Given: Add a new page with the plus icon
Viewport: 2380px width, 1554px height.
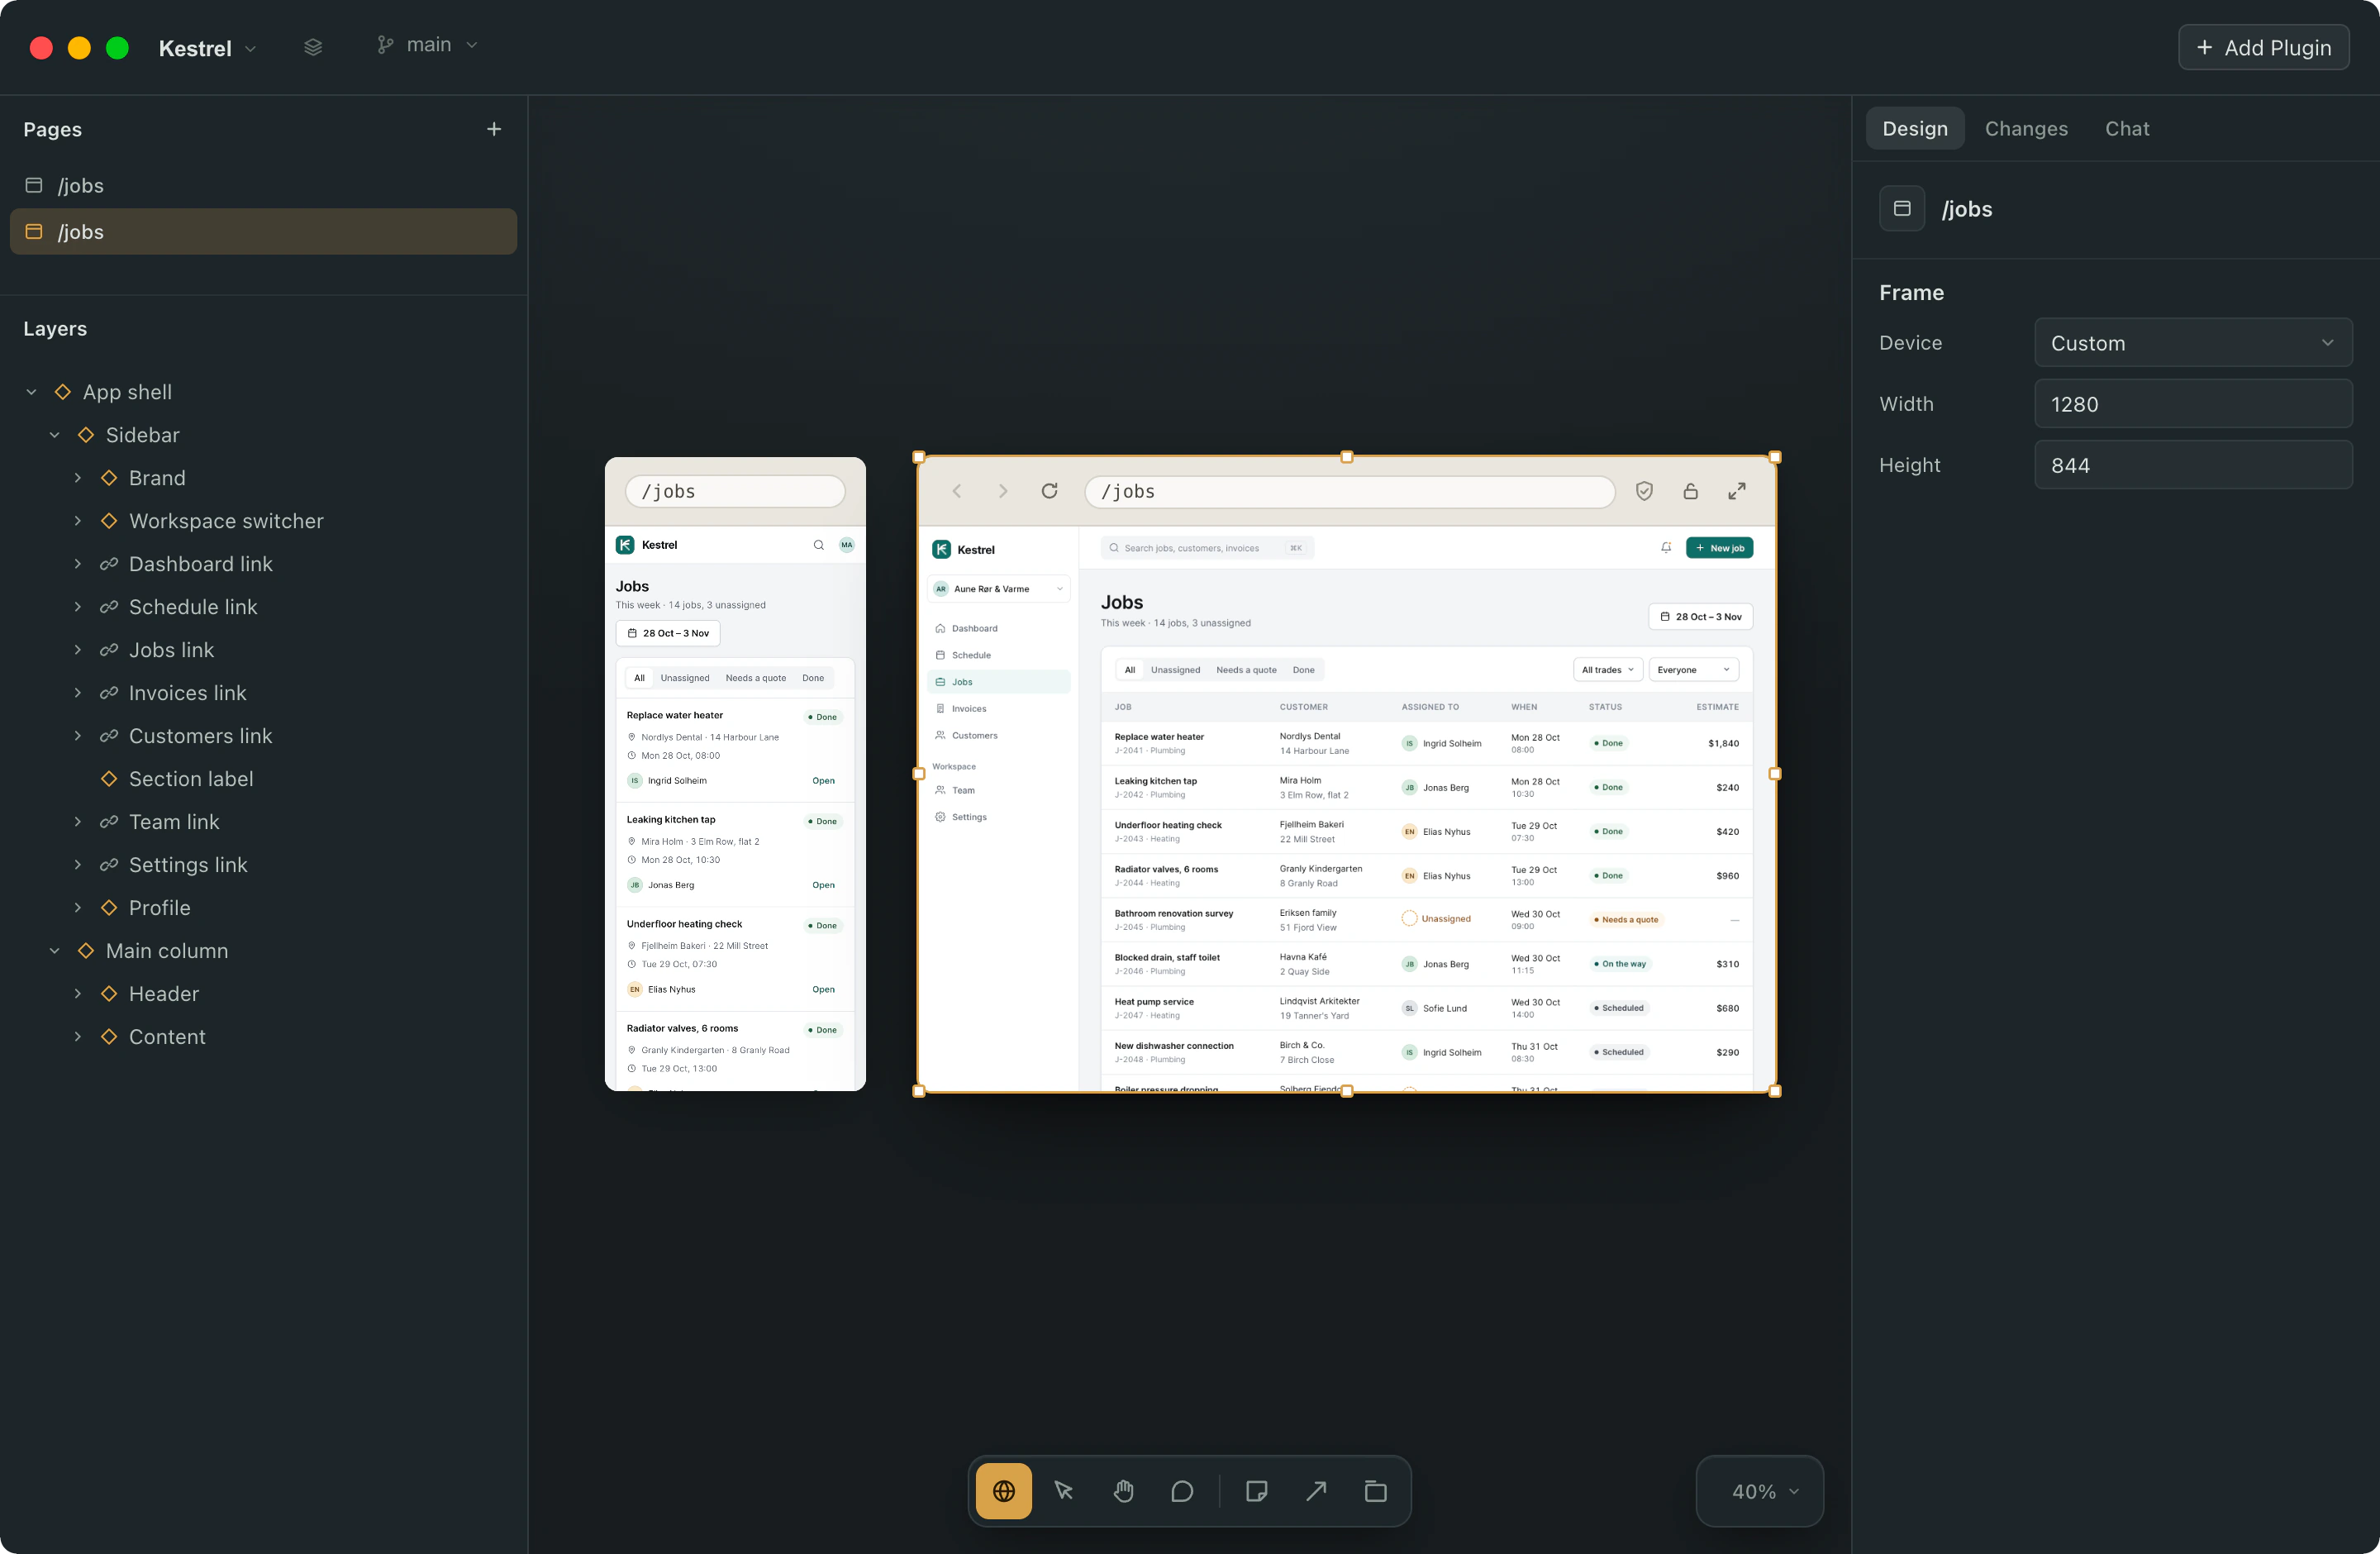Looking at the screenshot, I should 494,129.
